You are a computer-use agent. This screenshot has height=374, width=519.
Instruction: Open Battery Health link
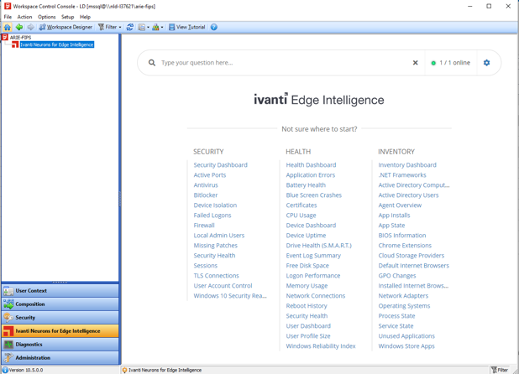(x=306, y=185)
